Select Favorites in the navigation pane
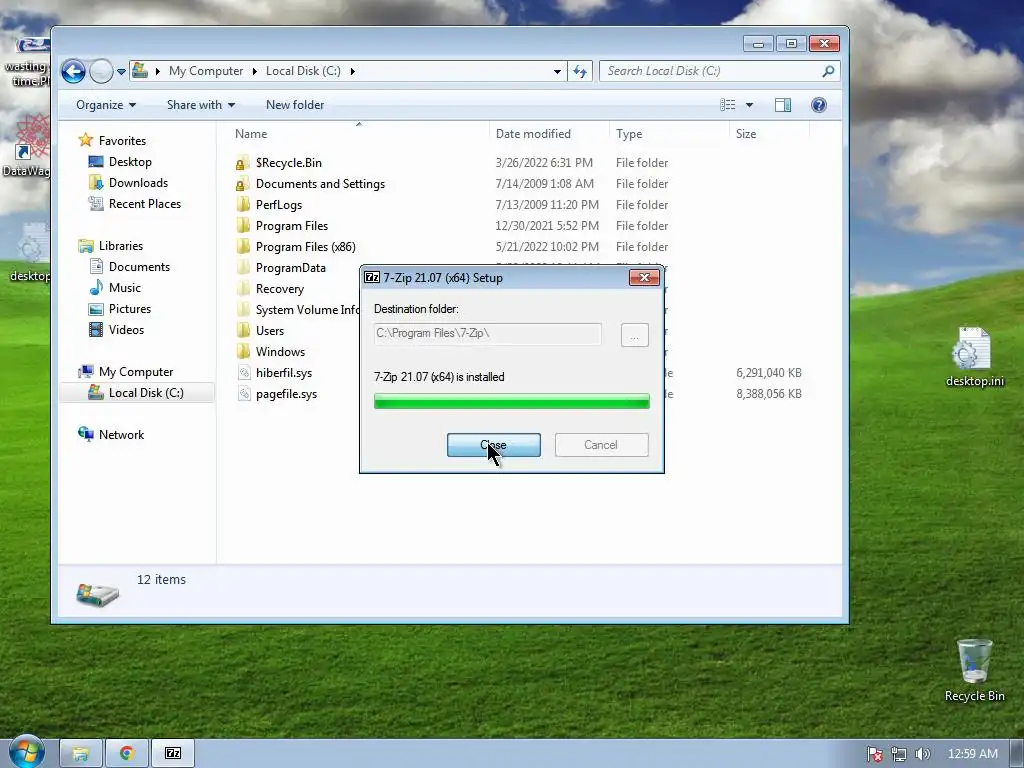The image size is (1024, 768). point(122,140)
